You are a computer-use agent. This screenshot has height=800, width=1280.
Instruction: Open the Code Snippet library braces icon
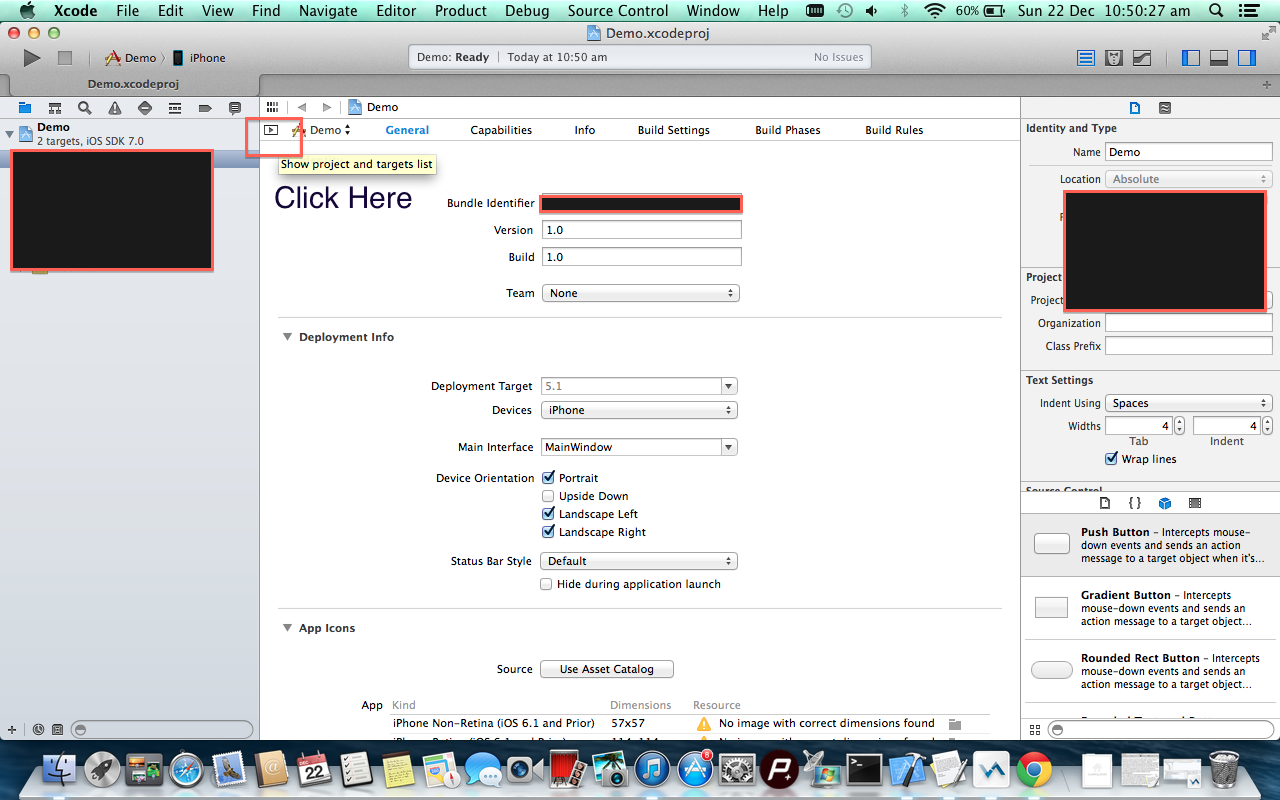click(1135, 503)
